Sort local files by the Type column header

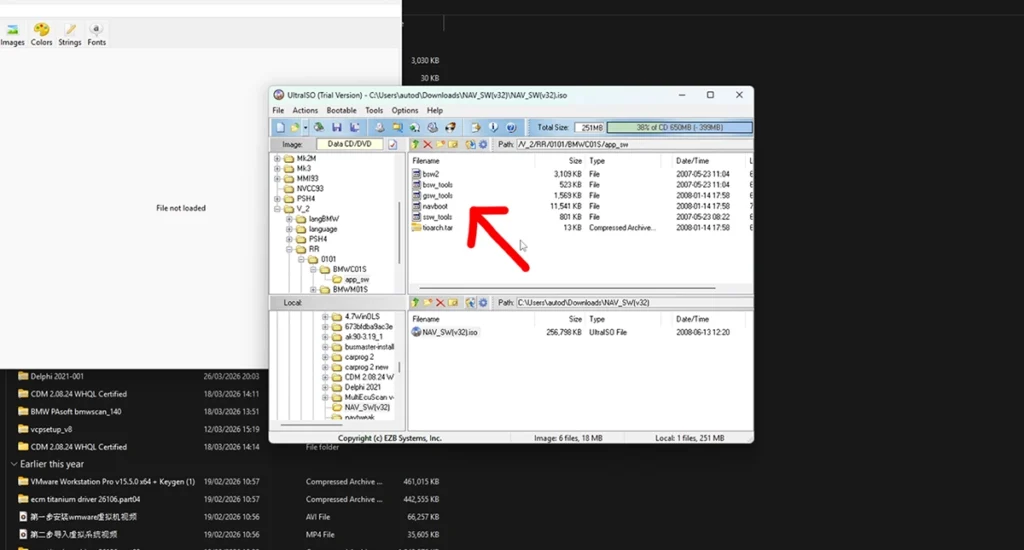597,319
